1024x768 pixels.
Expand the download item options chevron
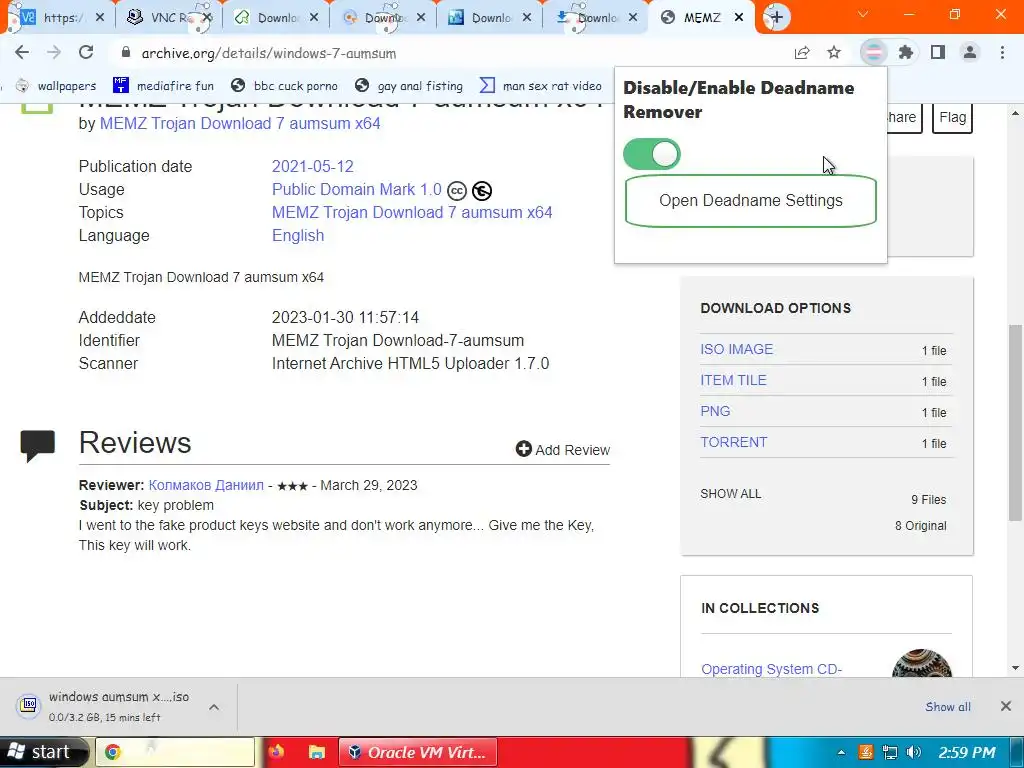[214, 707]
